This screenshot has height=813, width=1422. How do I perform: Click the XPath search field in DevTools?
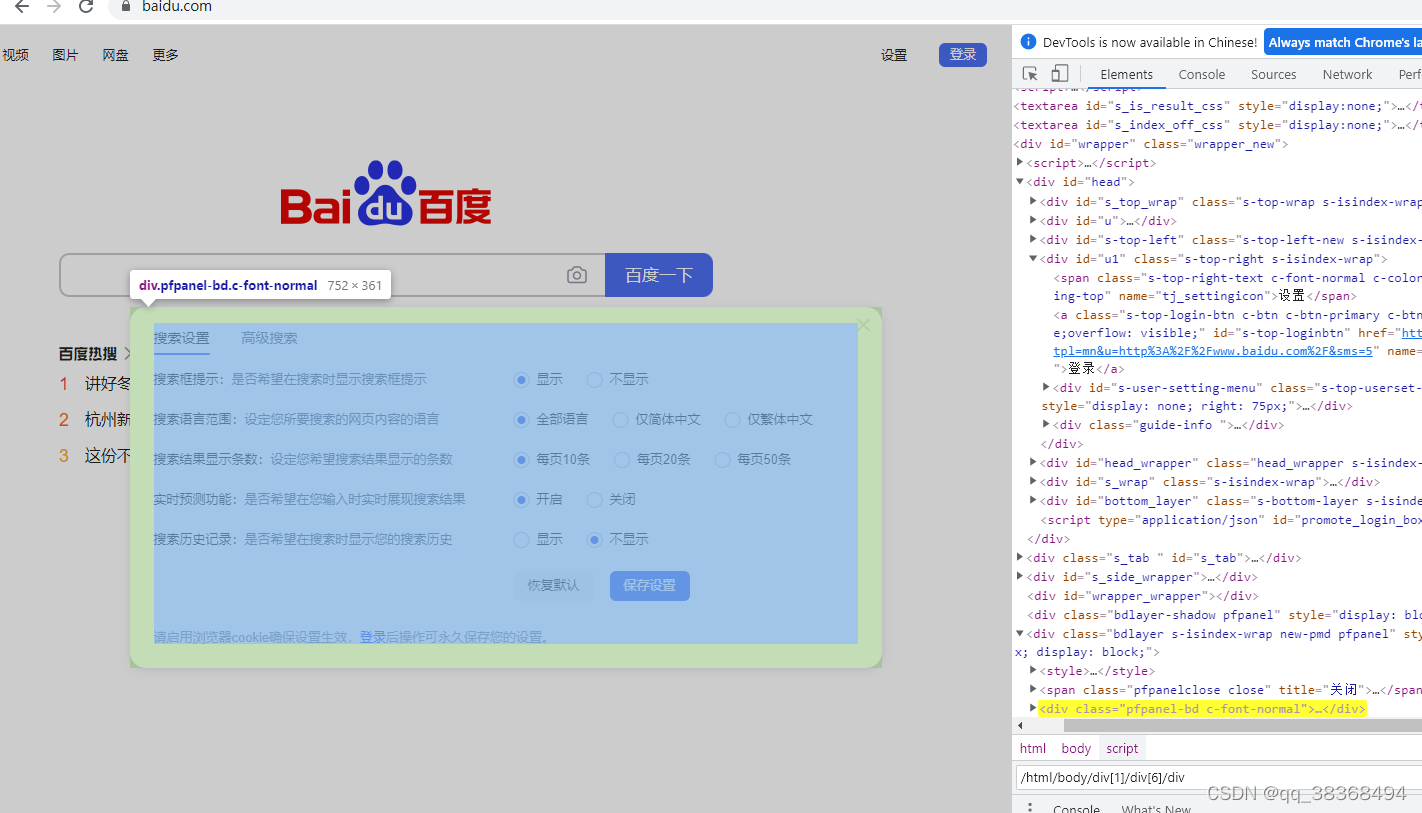[x=1219, y=777]
